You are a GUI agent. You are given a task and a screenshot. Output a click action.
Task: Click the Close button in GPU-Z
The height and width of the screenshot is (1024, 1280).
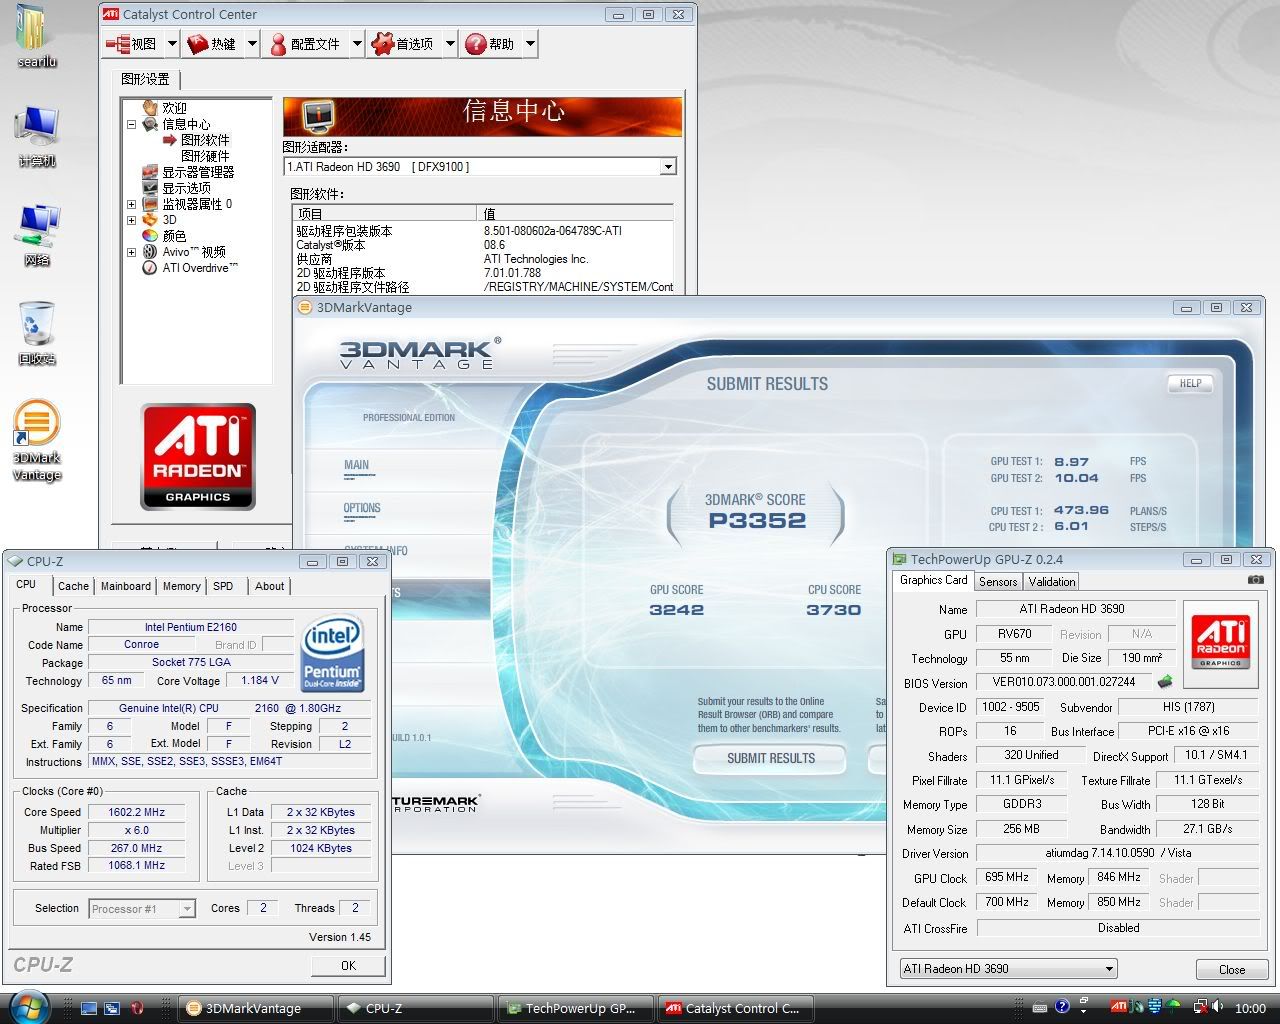pos(1232,969)
